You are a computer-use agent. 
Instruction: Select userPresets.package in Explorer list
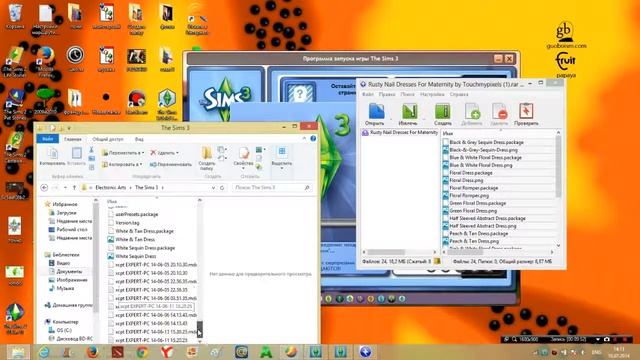(136, 214)
